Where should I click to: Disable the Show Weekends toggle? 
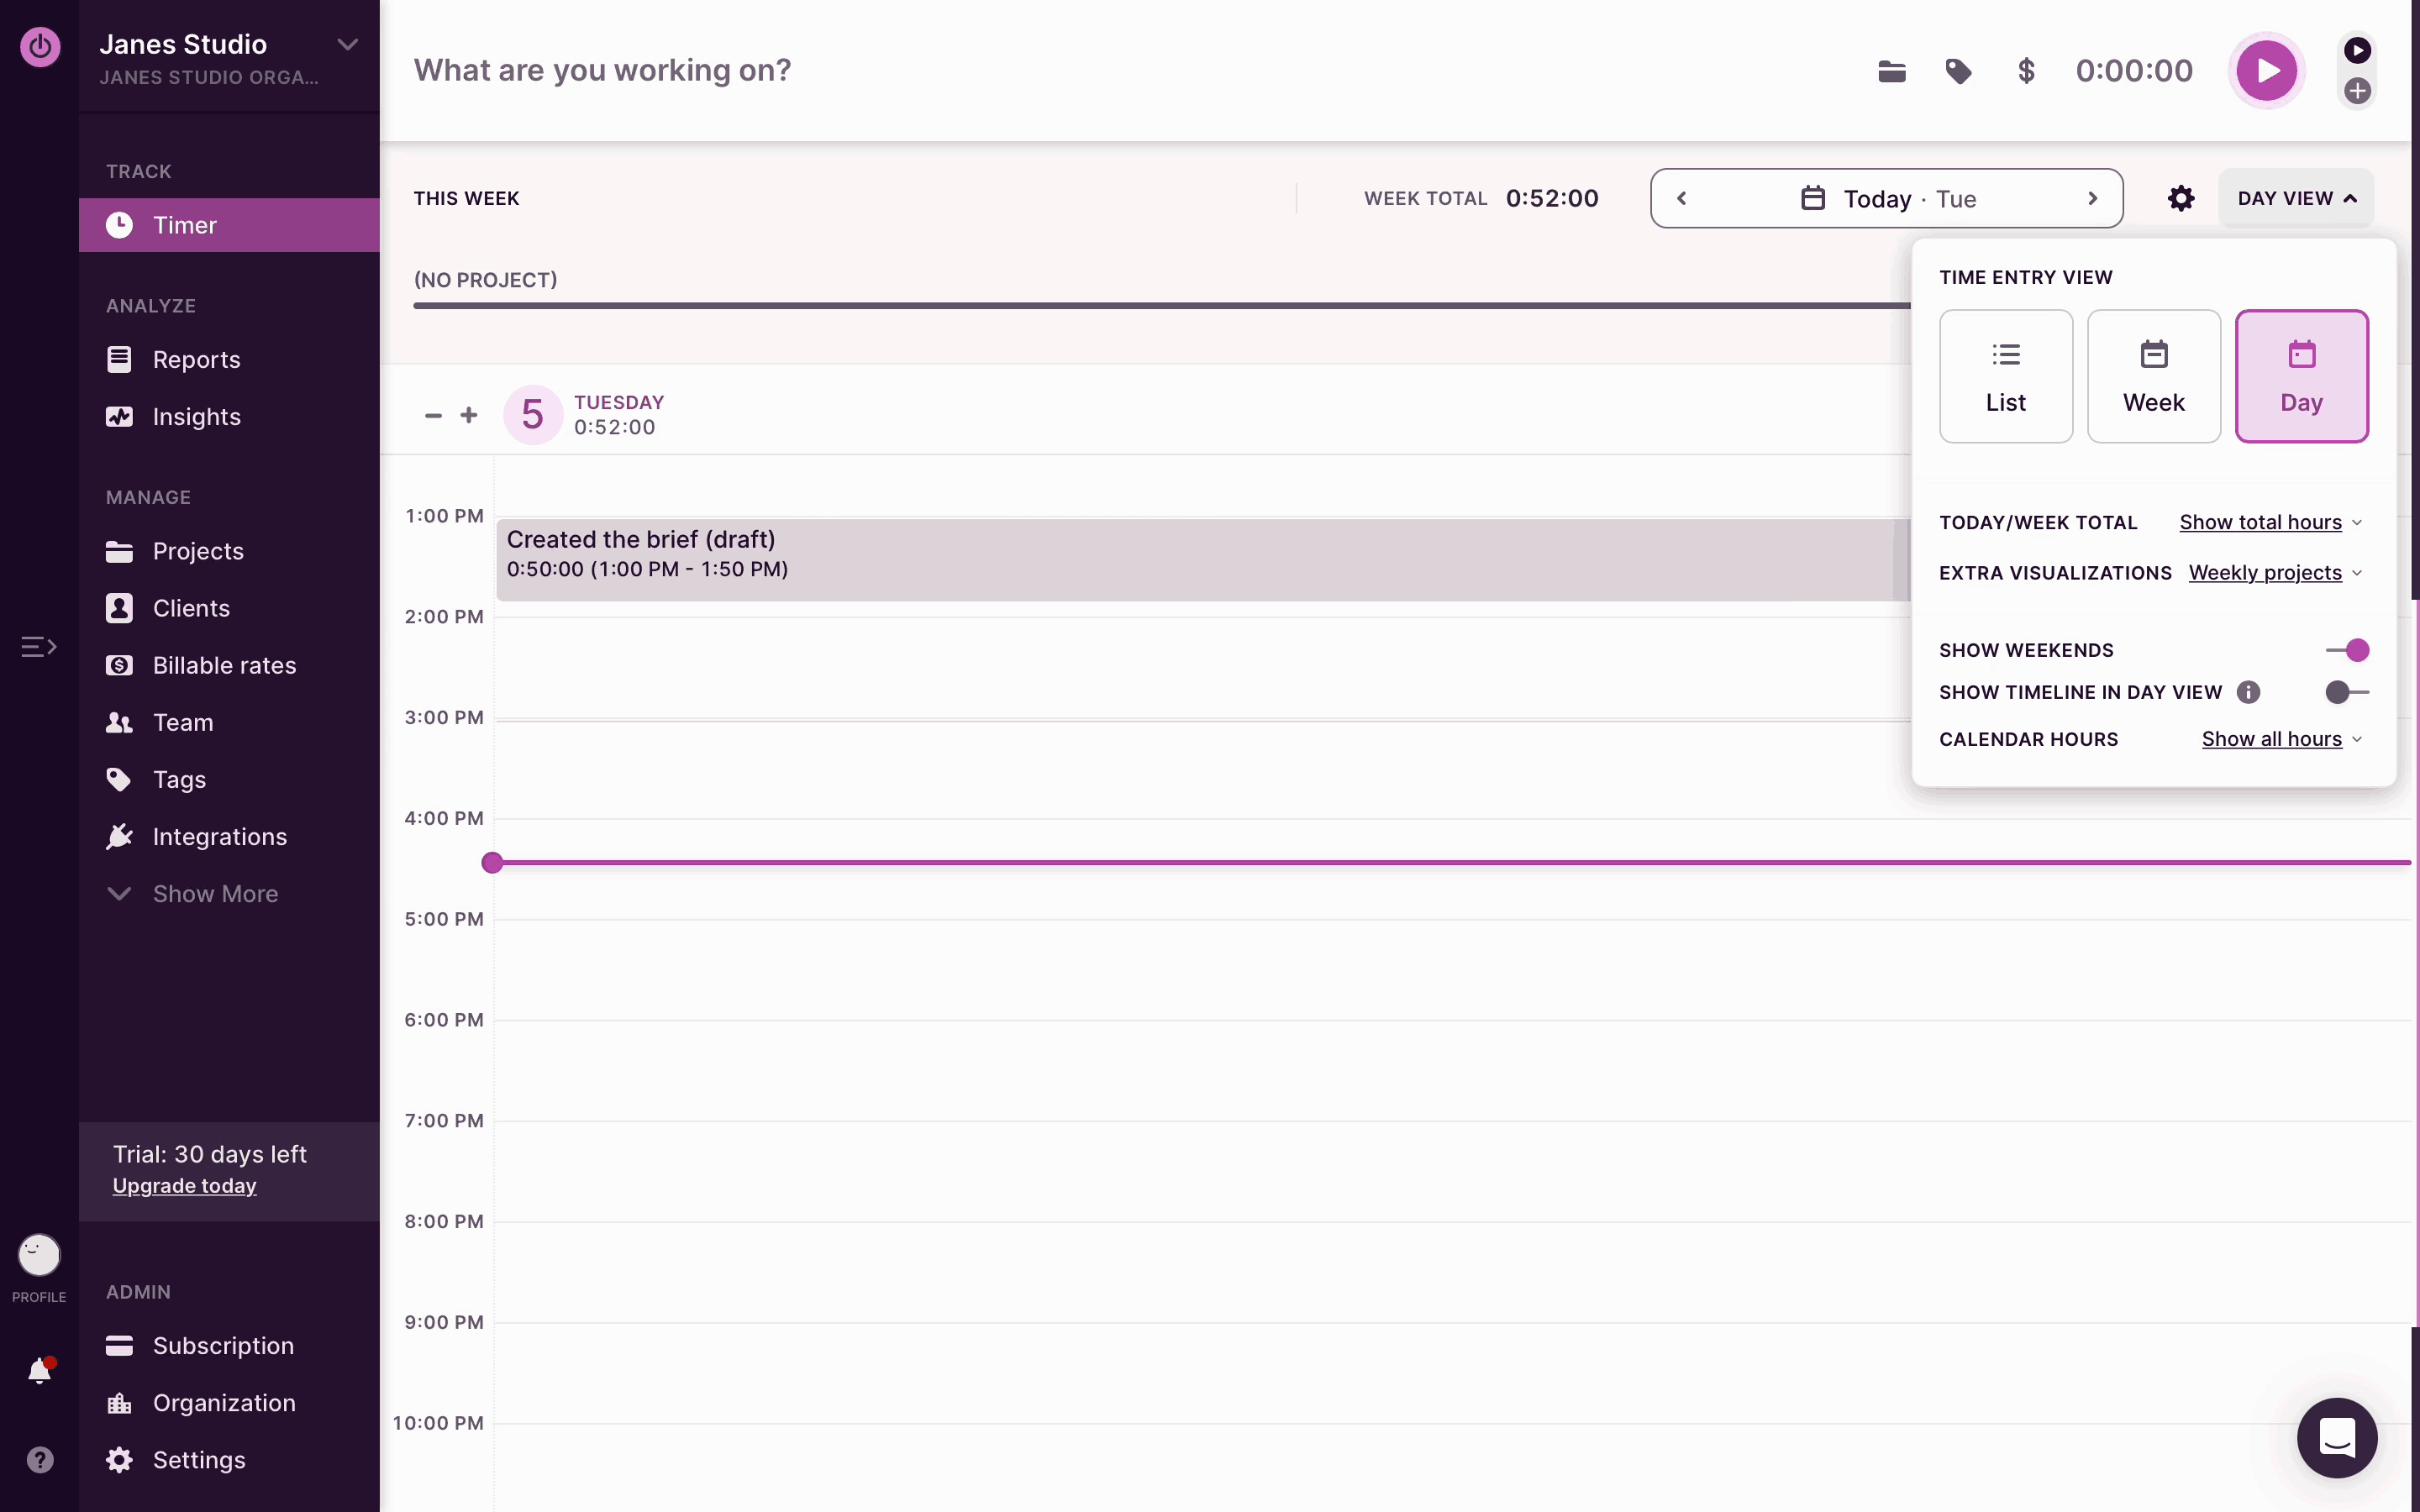(2346, 650)
